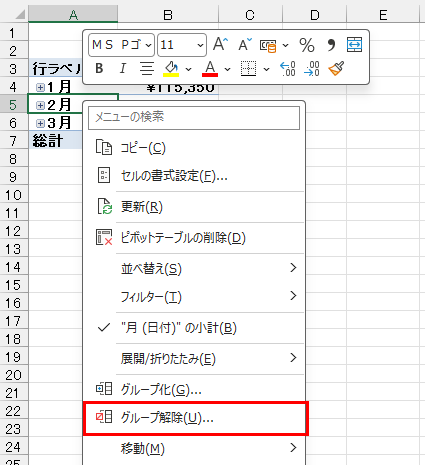This screenshot has height=465, width=425.
Task: Select row 10 header
Action: (x=13, y=195)
